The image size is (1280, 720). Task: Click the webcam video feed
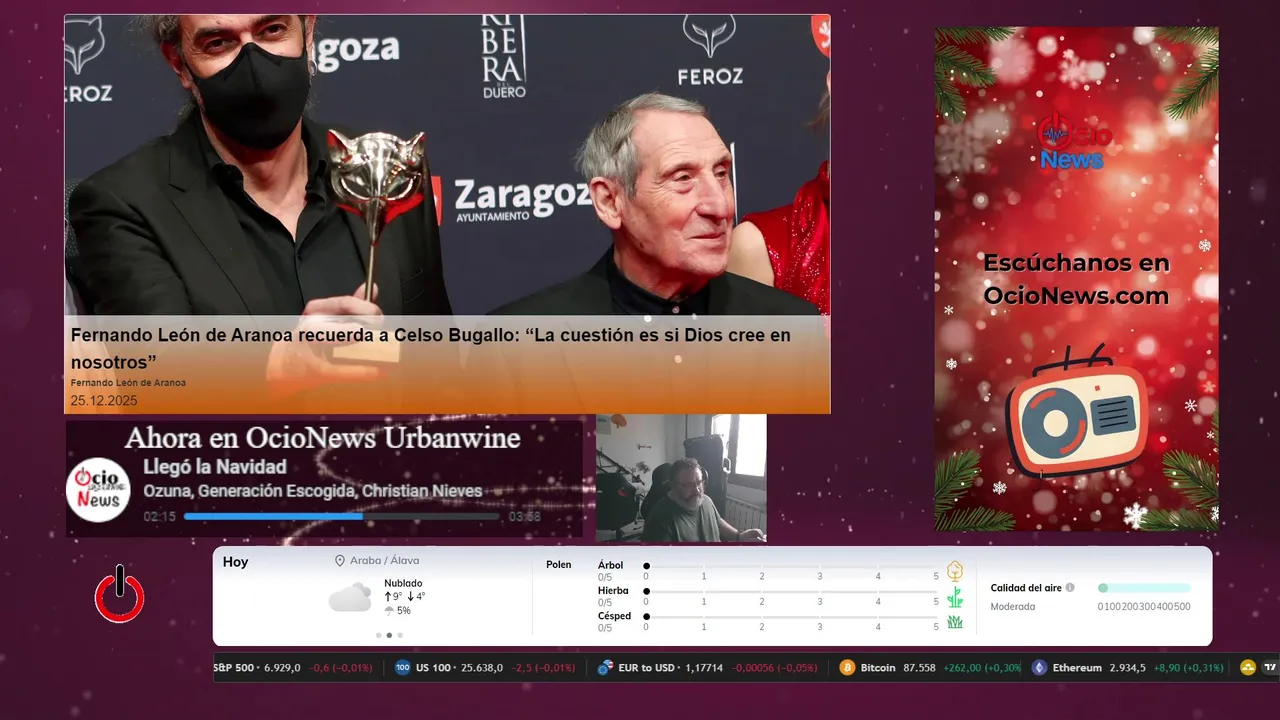coord(681,478)
